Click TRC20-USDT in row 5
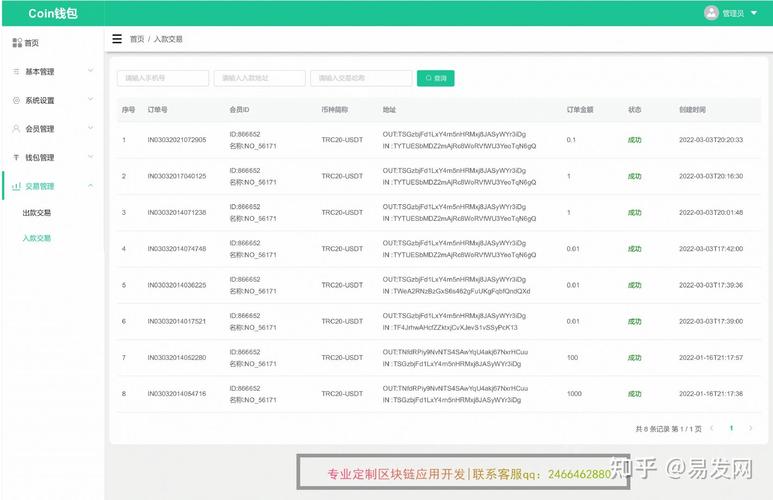773x500 pixels. click(342, 285)
